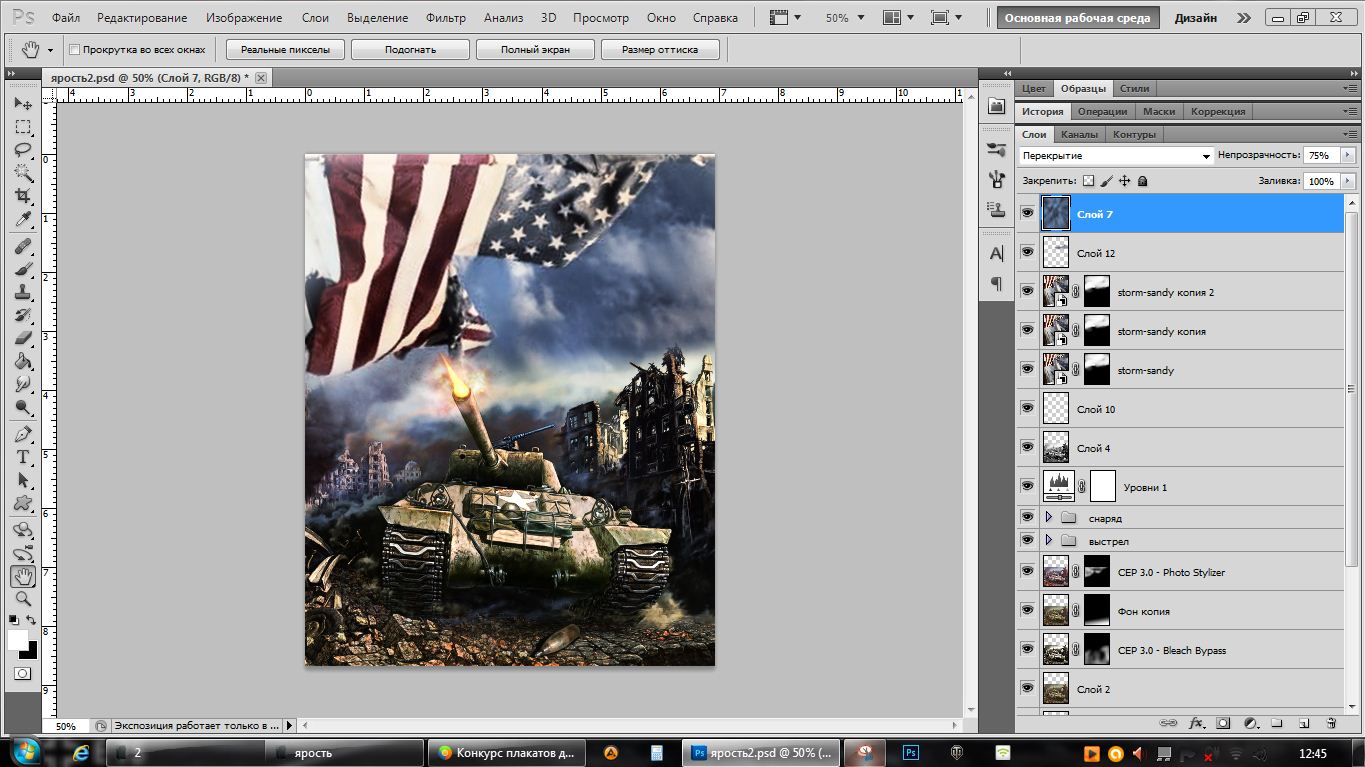Viewport: 1365px width, 767px height.
Task: Select the Rectangular Marquee tool
Action: (23, 127)
